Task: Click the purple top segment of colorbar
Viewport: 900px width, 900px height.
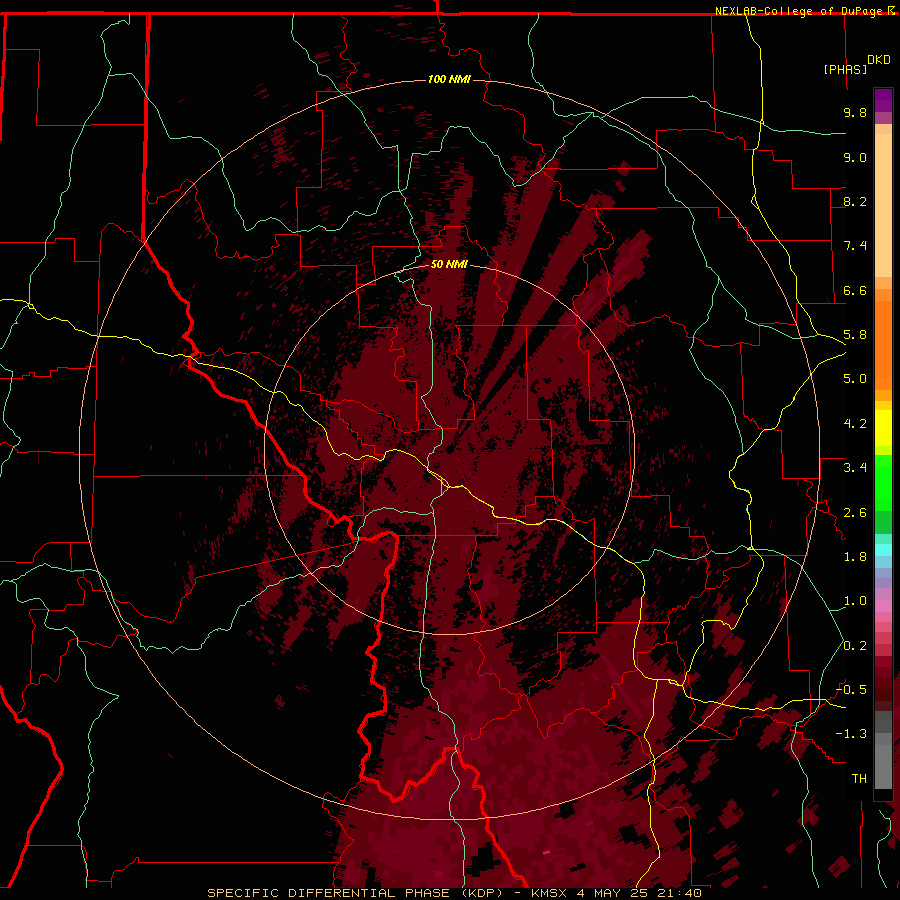Action: [883, 101]
